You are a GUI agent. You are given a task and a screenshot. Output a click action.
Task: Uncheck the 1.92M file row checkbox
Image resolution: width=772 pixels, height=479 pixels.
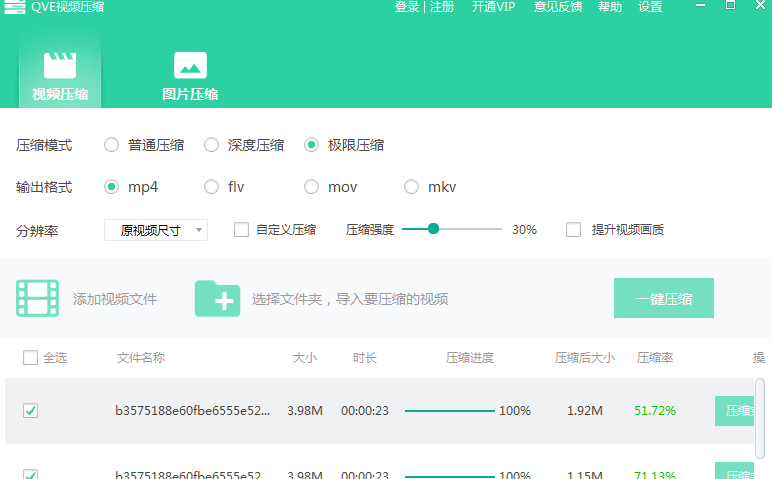tap(31, 411)
